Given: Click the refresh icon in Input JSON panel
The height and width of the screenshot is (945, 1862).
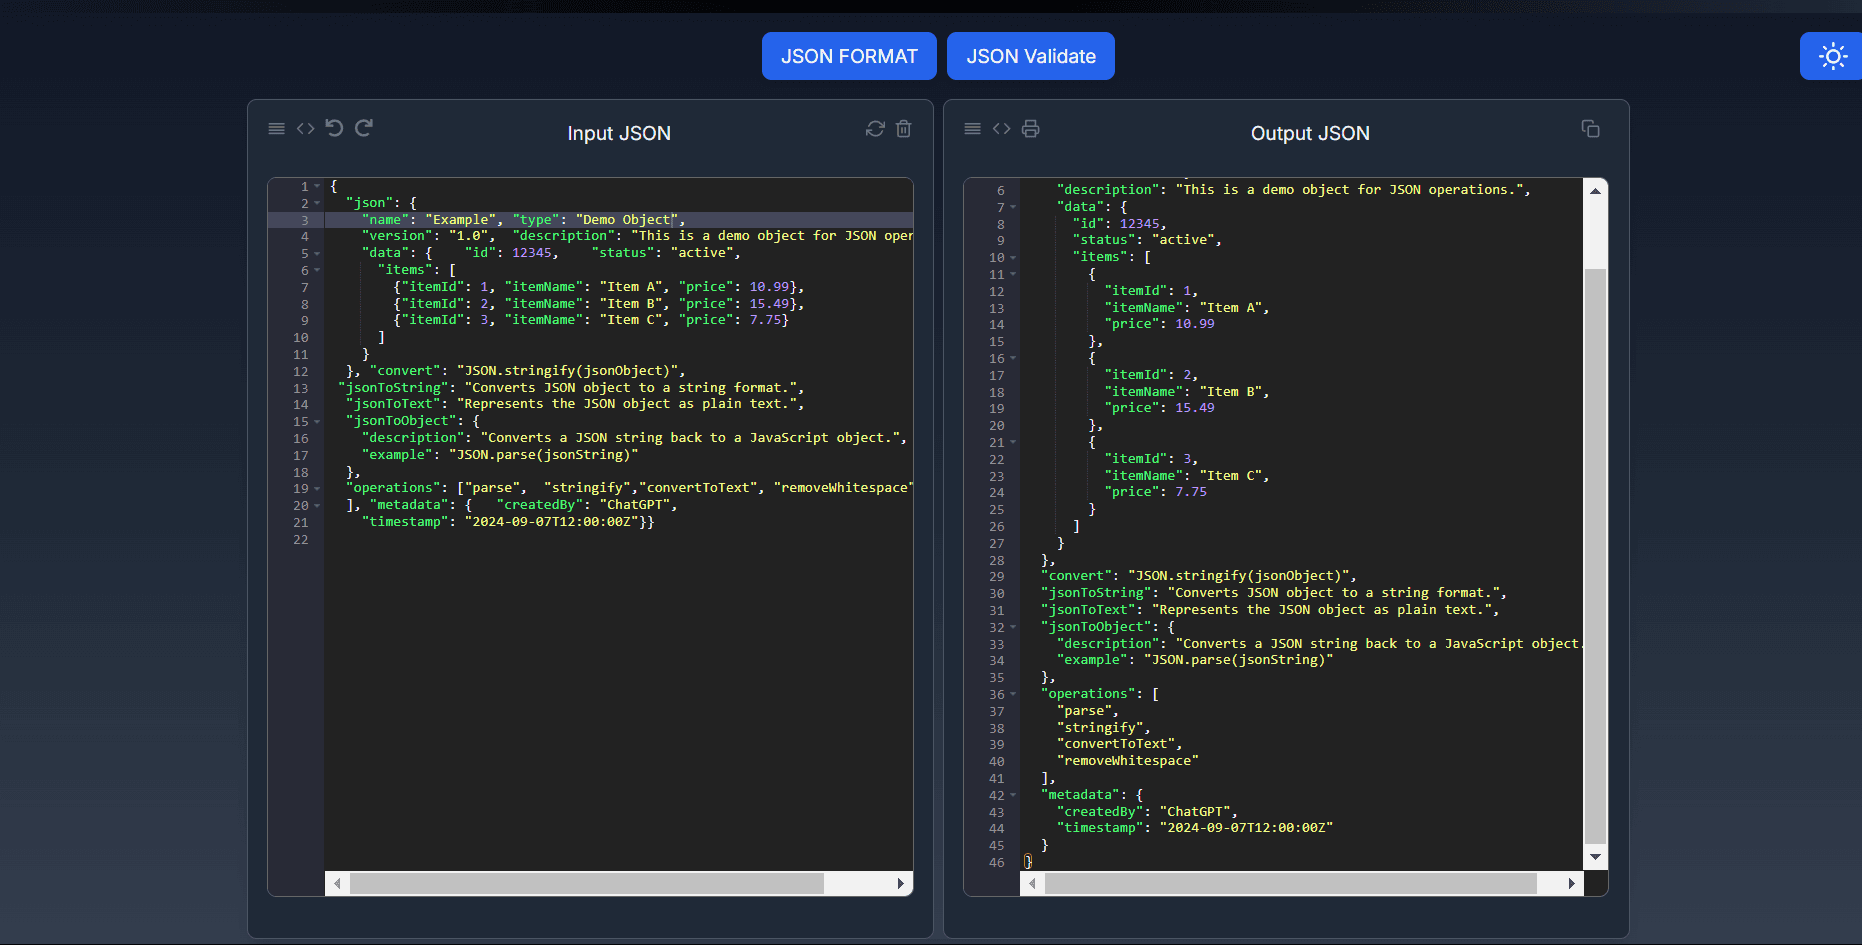Looking at the screenshot, I should coord(875,128).
